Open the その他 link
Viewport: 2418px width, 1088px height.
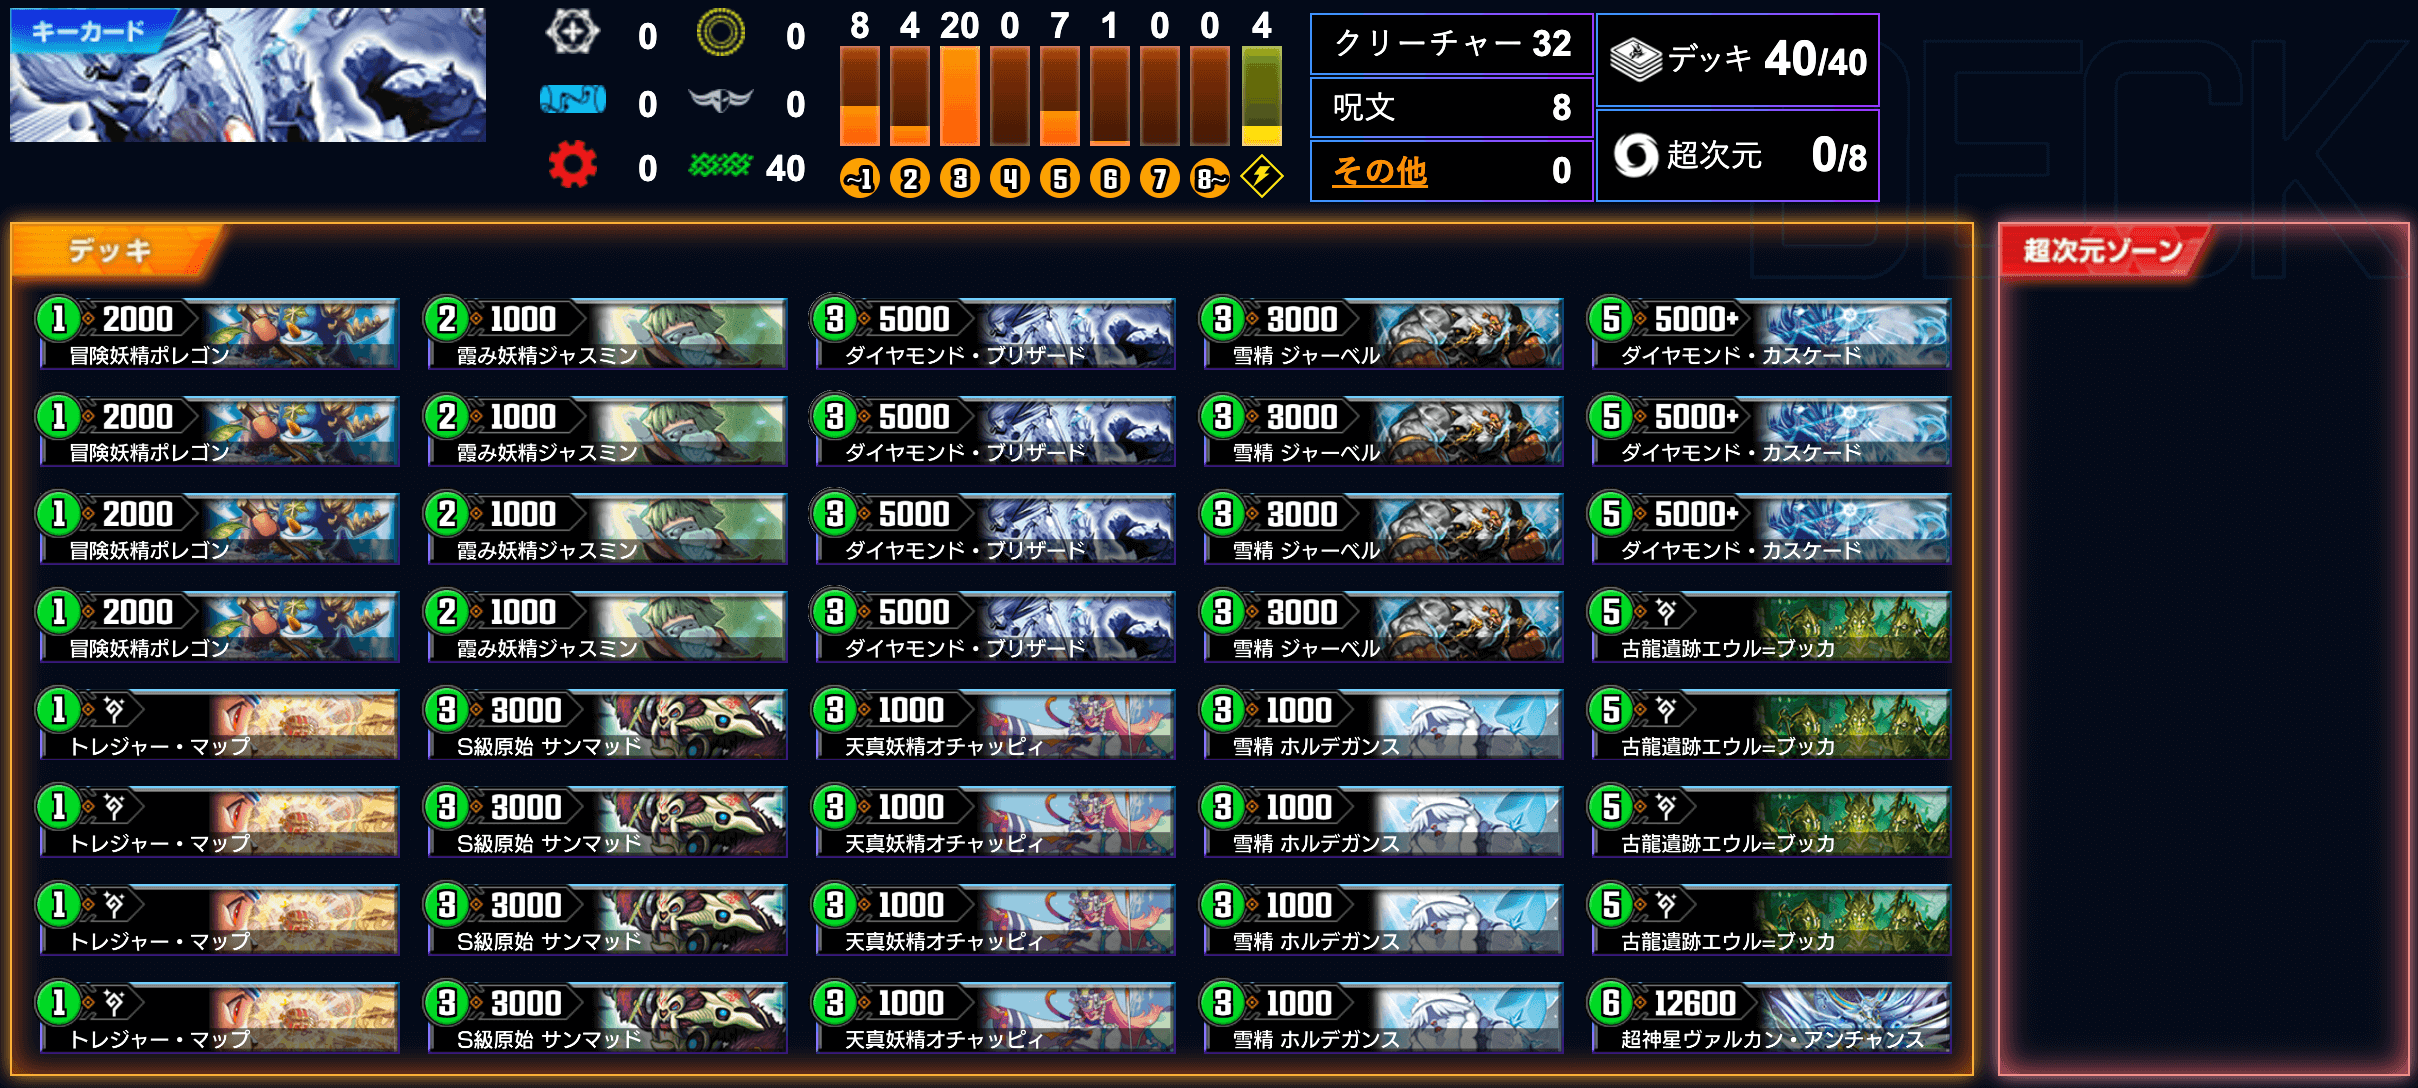(1380, 171)
